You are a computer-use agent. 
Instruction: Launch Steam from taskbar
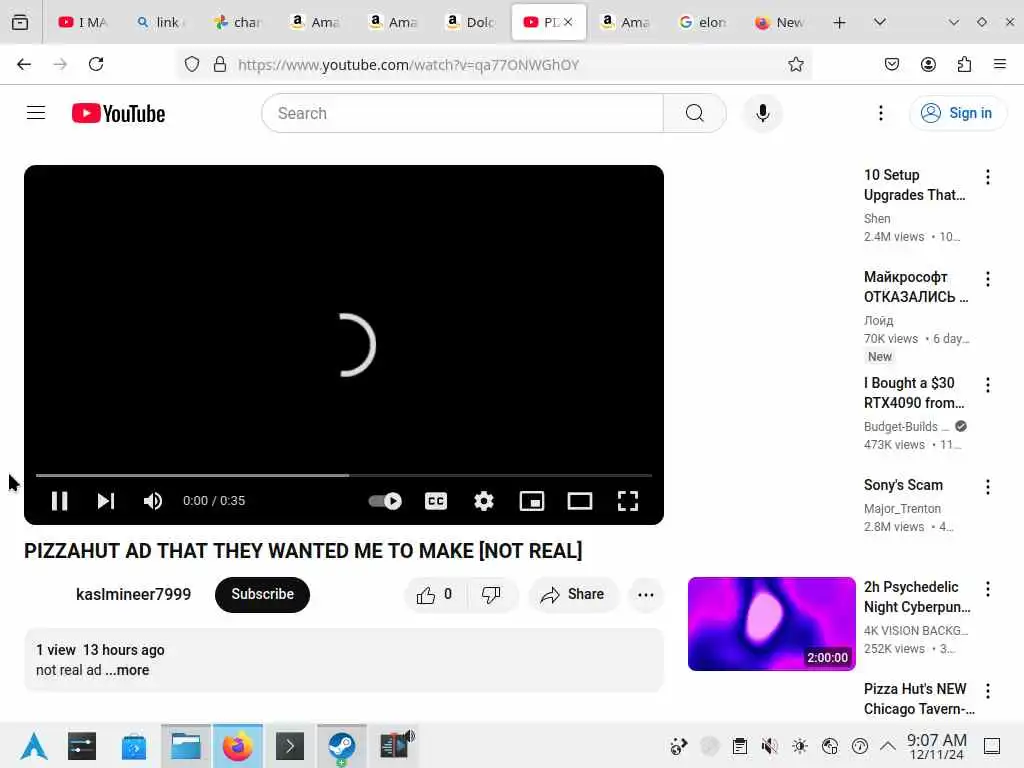(x=342, y=746)
